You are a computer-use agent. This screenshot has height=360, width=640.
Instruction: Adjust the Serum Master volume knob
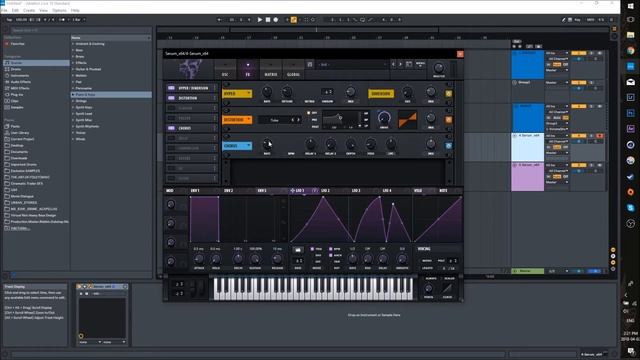click(439, 68)
